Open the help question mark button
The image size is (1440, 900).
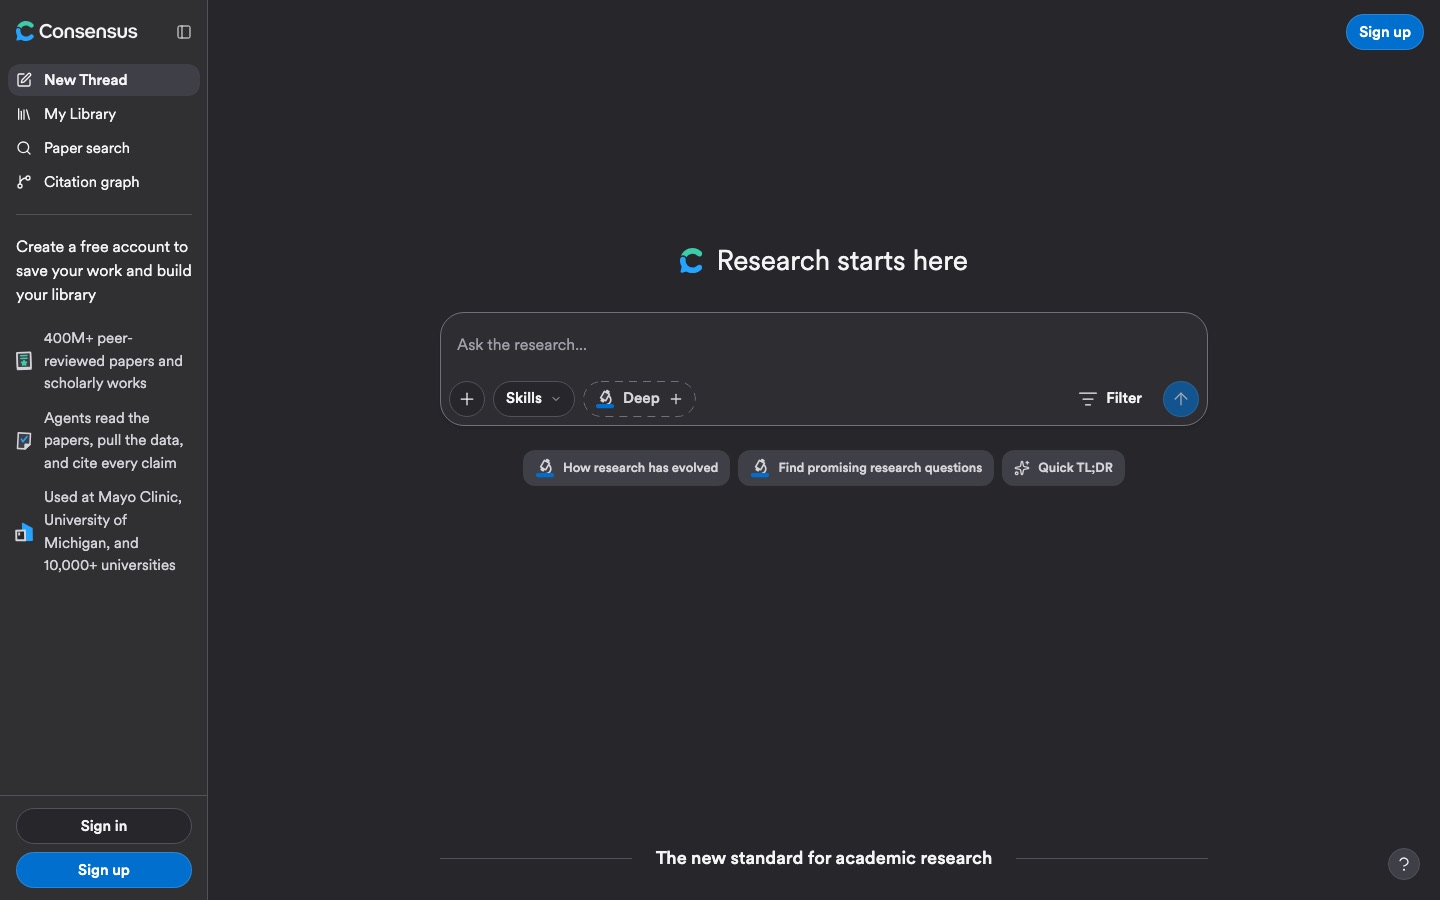point(1404,864)
